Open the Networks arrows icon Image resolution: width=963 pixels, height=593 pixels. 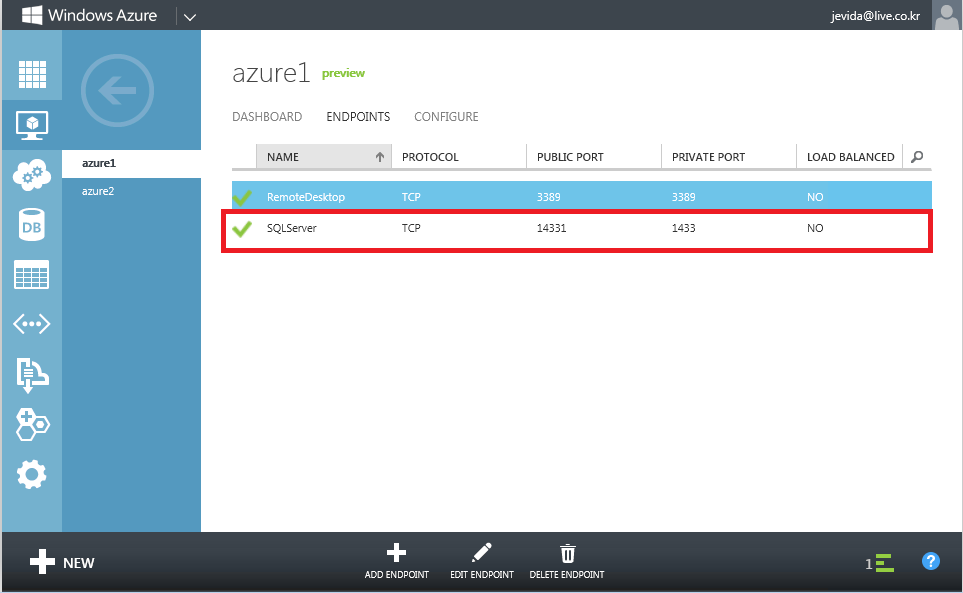point(32,324)
